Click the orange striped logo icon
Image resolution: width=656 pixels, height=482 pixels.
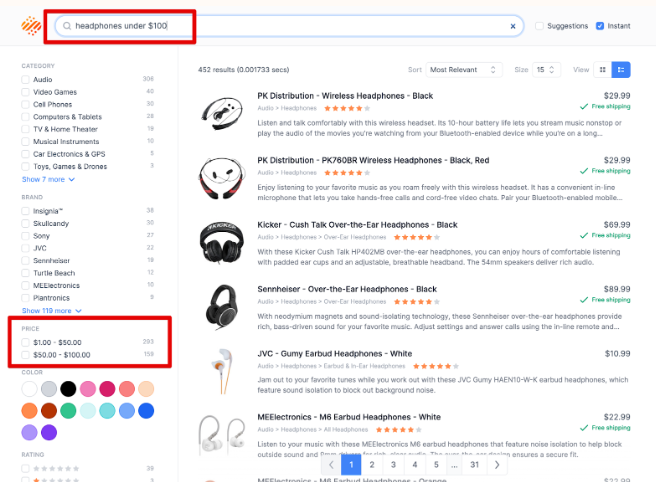[31, 26]
